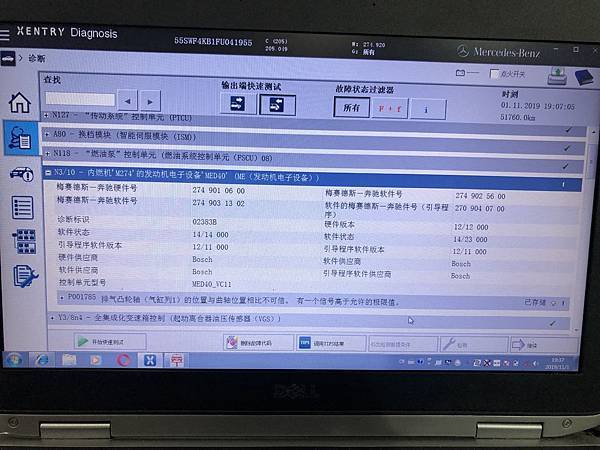Go to the Home sidebar icon
This screenshot has height=450, width=600.
pyautogui.click(x=20, y=103)
